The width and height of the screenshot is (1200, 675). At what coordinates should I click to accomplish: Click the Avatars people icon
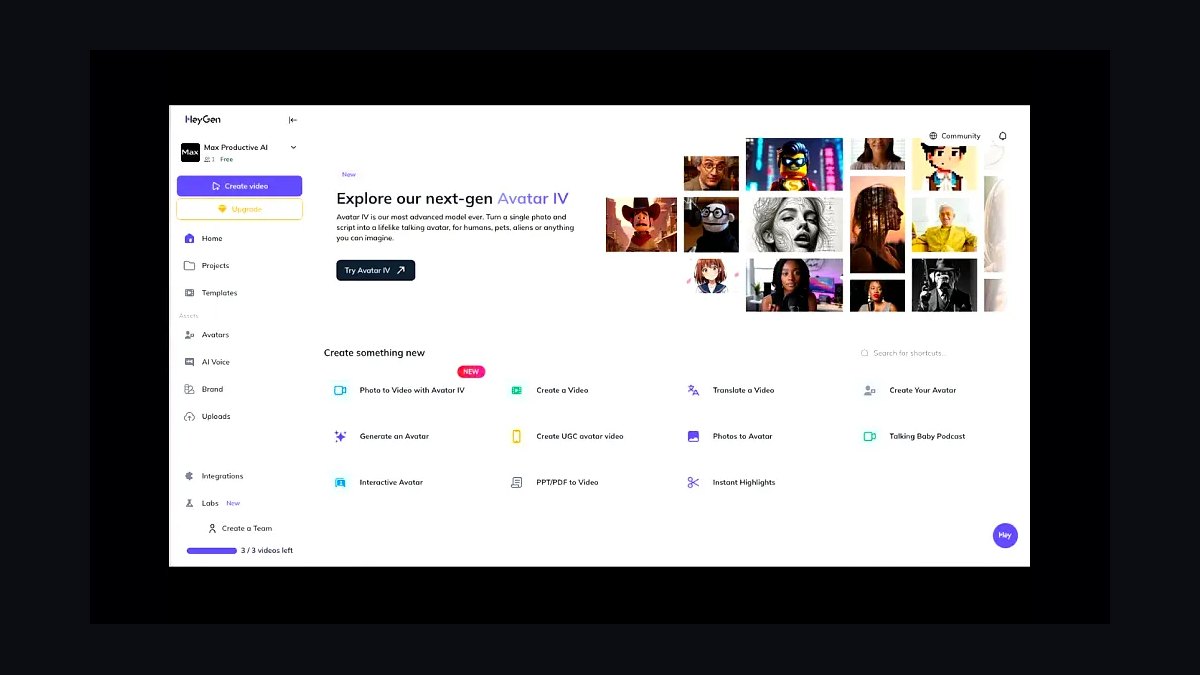pos(190,335)
